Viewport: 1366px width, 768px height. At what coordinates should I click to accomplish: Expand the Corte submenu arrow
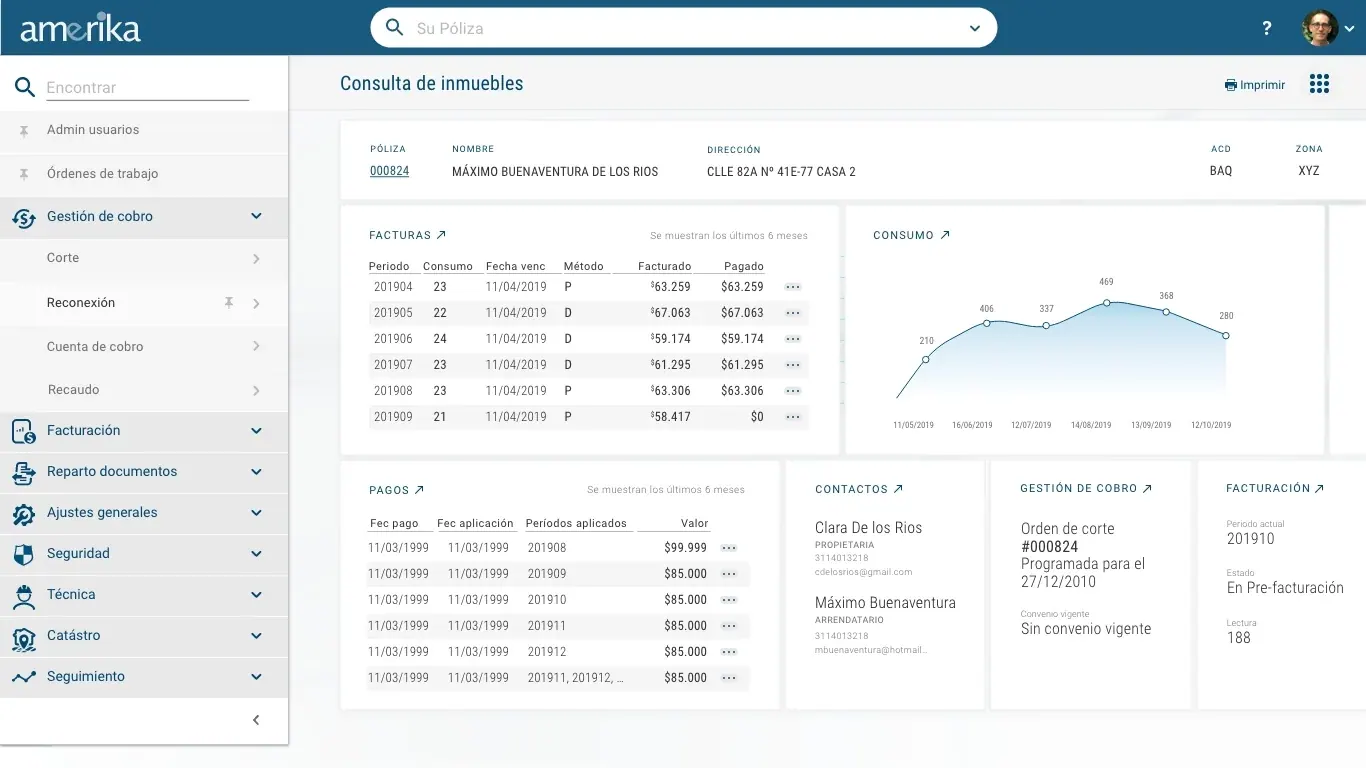click(x=256, y=259)
